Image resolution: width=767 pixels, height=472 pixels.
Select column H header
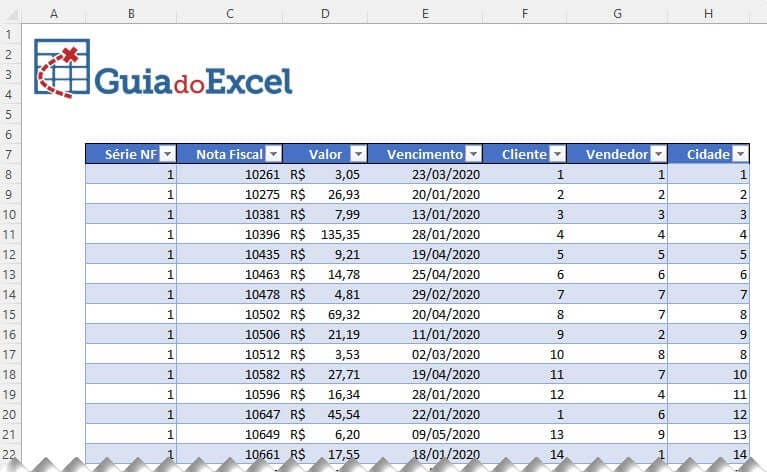(708, 14)
